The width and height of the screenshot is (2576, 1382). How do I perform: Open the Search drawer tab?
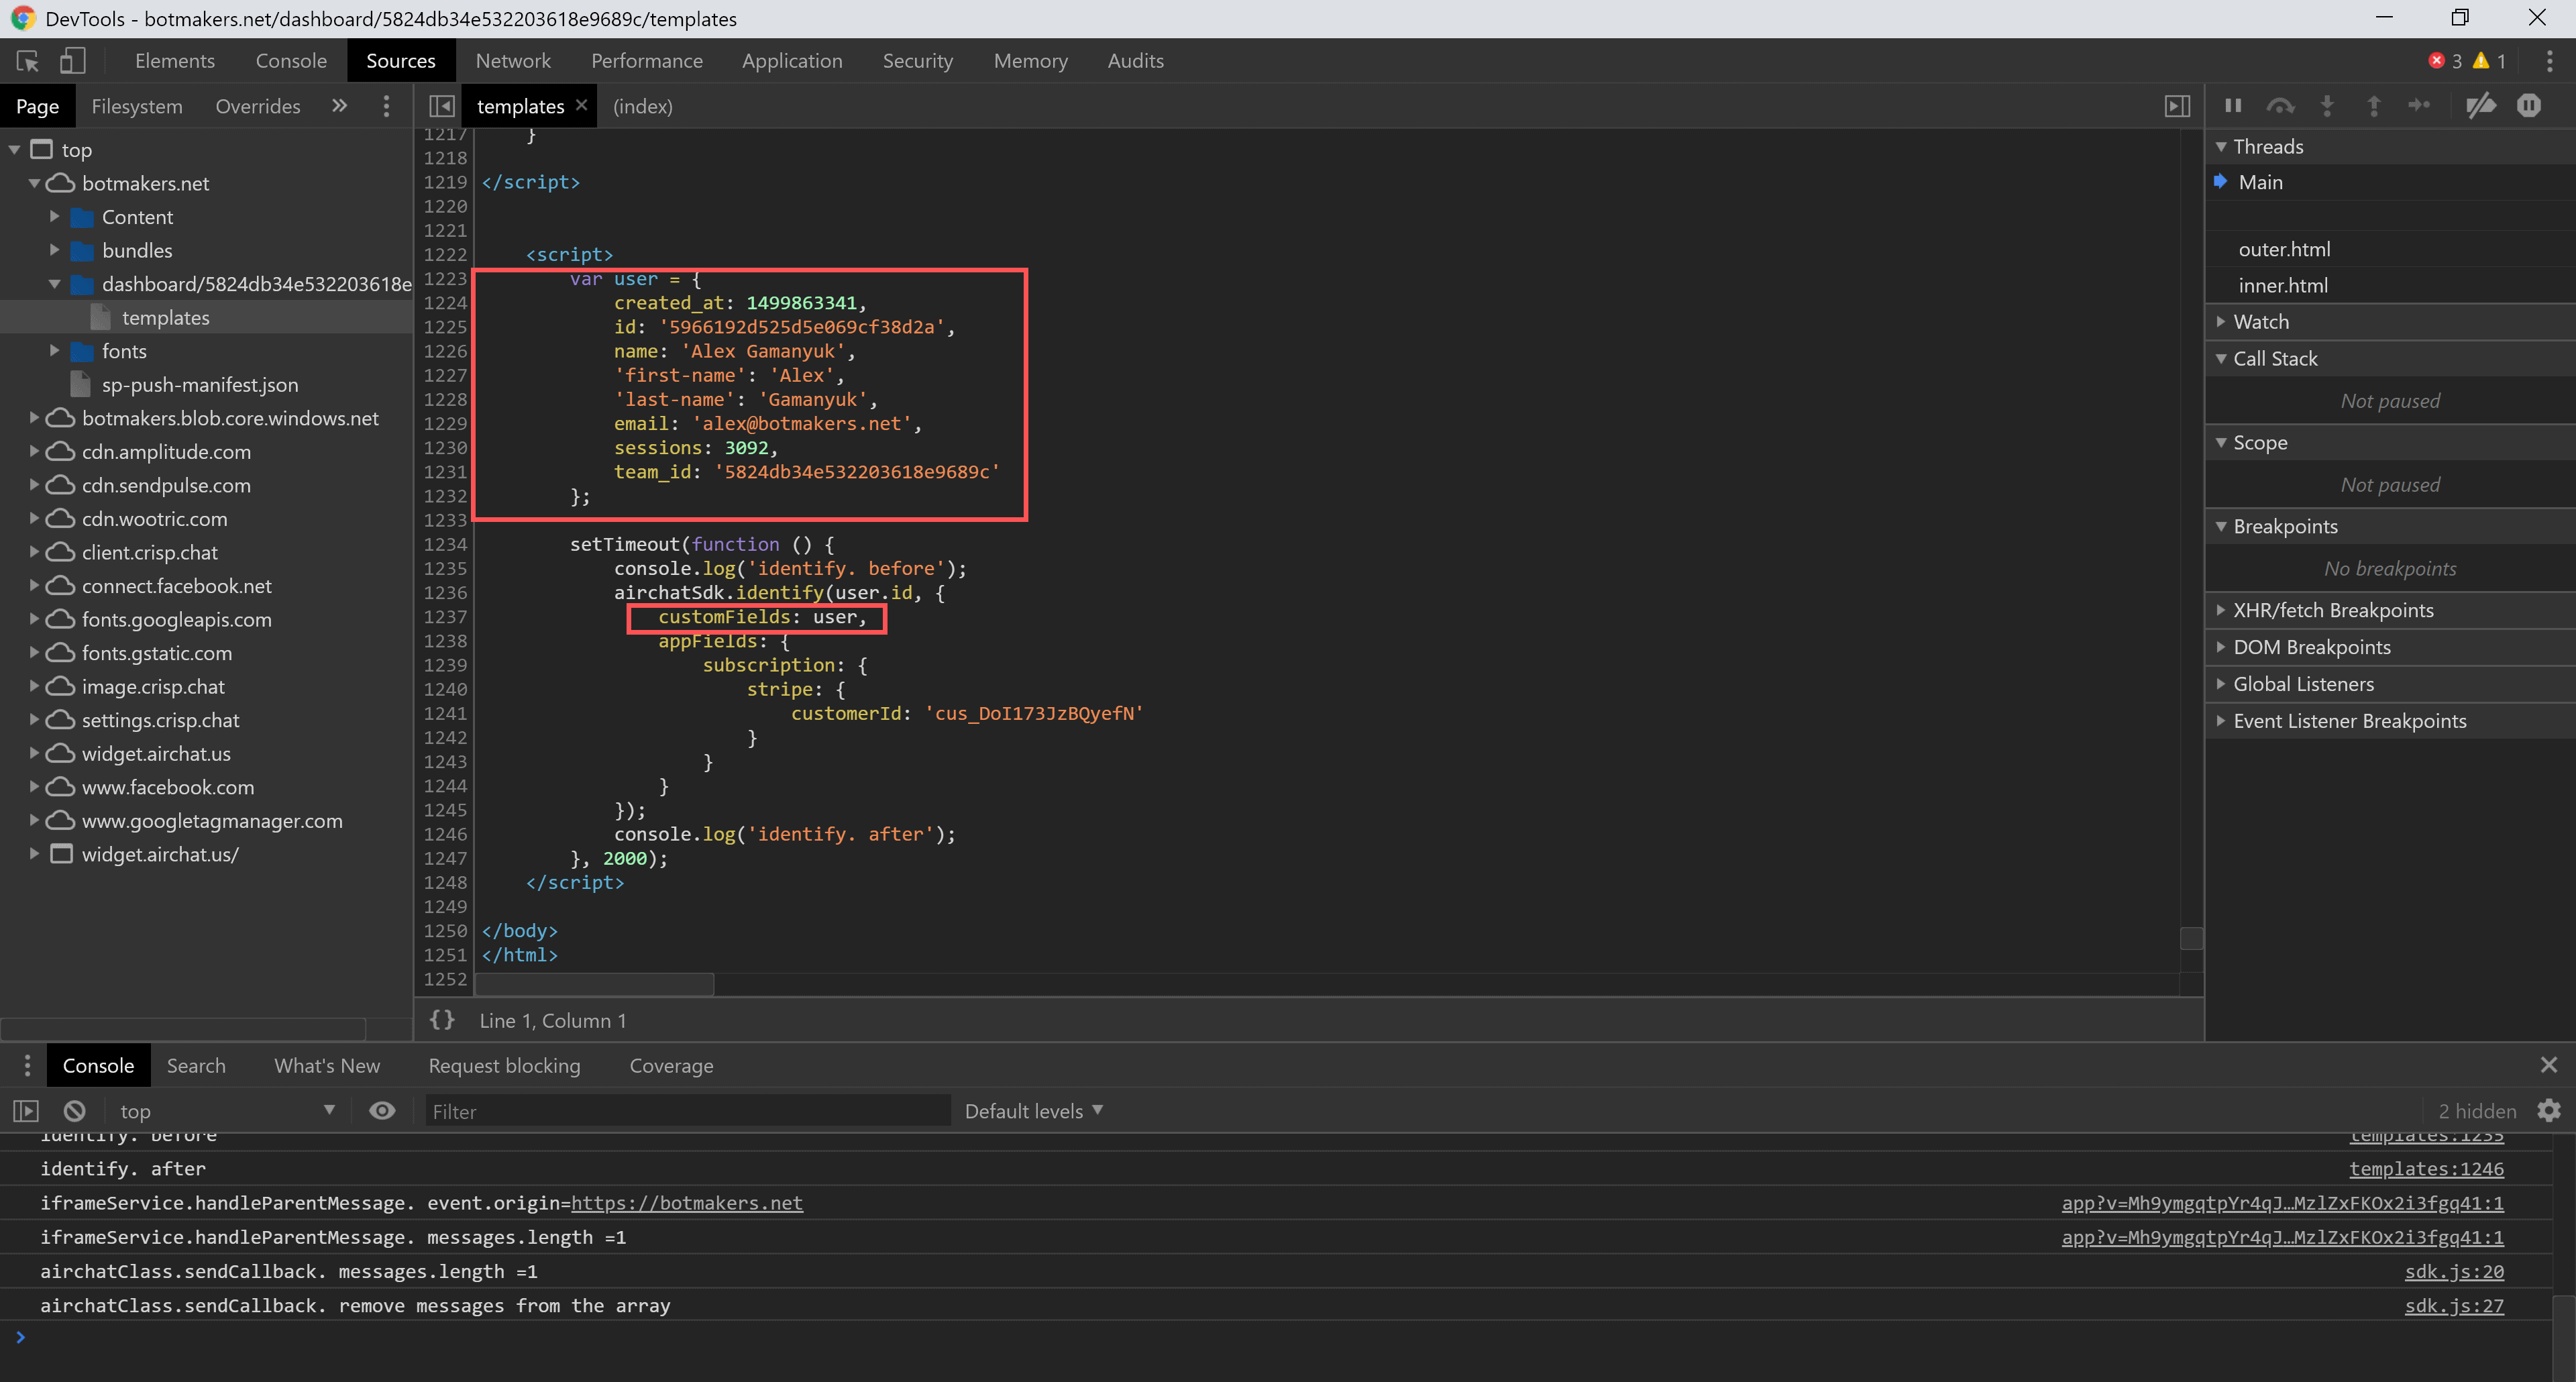point(196,1066)
